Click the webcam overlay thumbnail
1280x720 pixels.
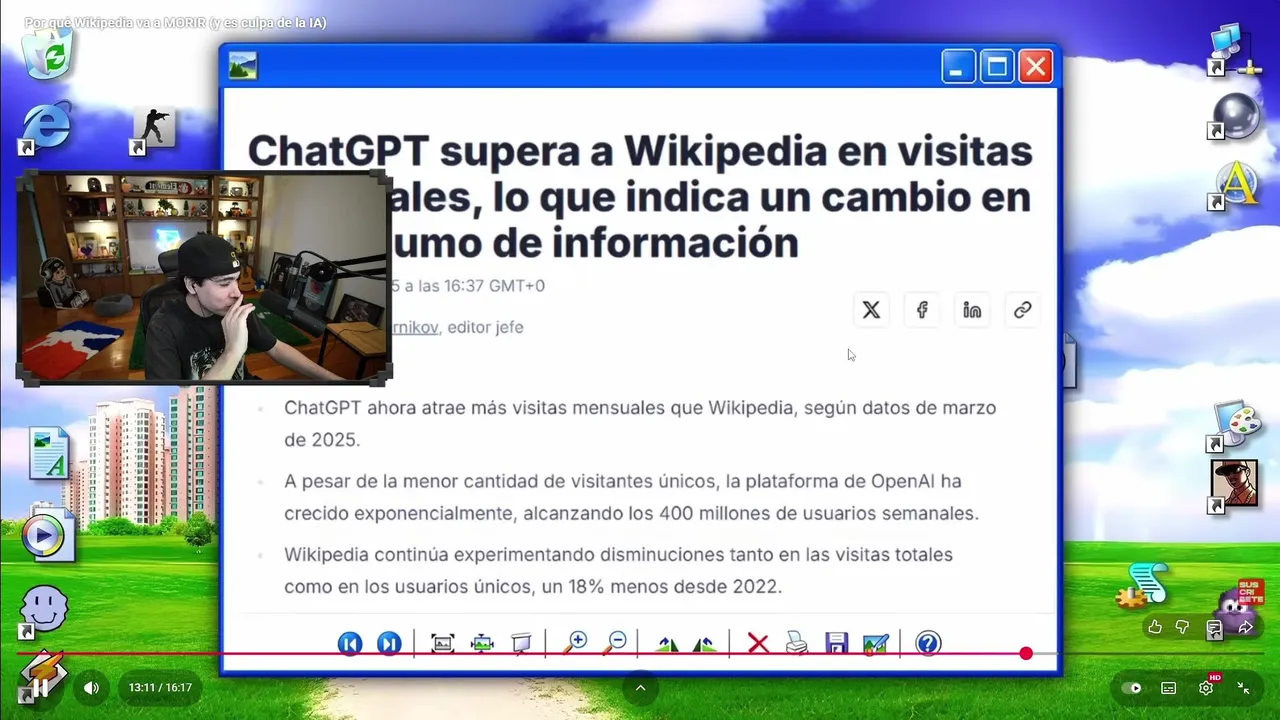(204, 278)
